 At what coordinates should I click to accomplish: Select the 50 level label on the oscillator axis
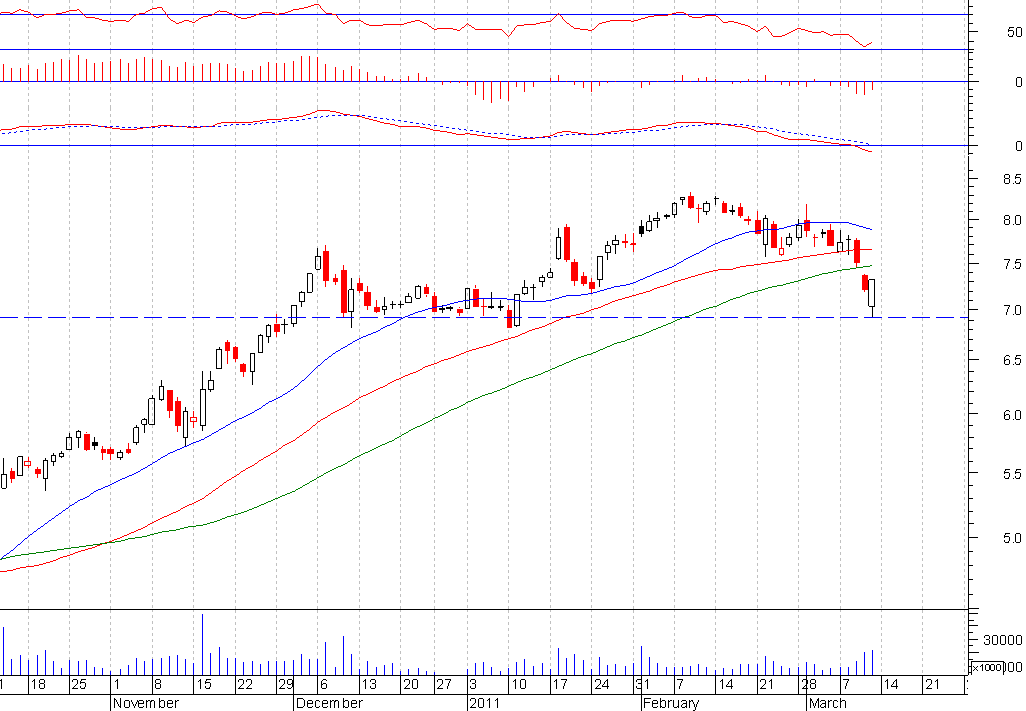click(x=1014, y=32)
